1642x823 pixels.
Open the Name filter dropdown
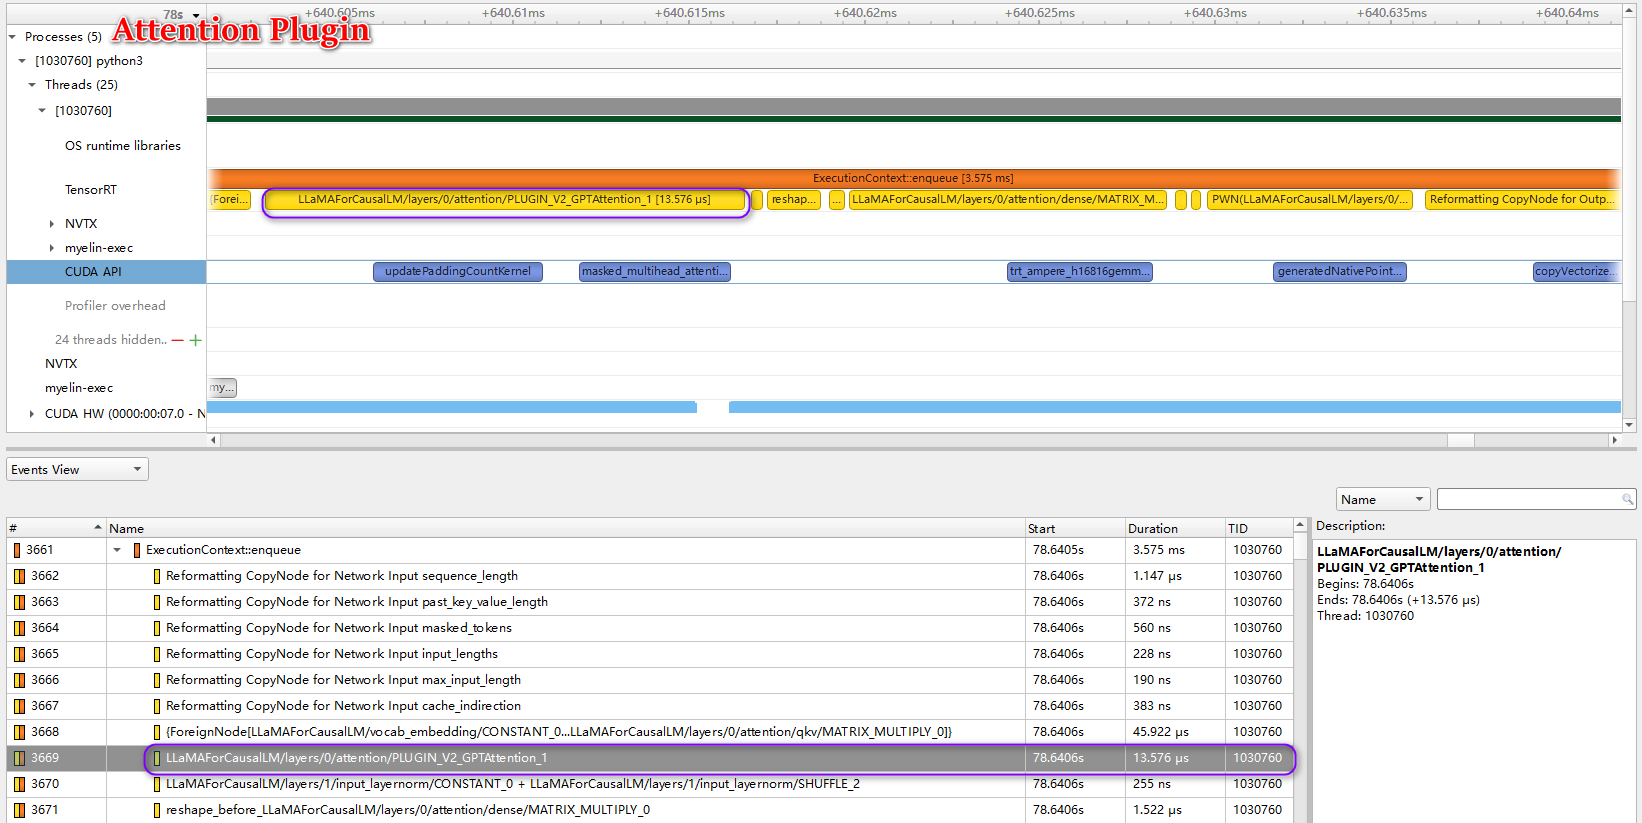point(1383,499)
